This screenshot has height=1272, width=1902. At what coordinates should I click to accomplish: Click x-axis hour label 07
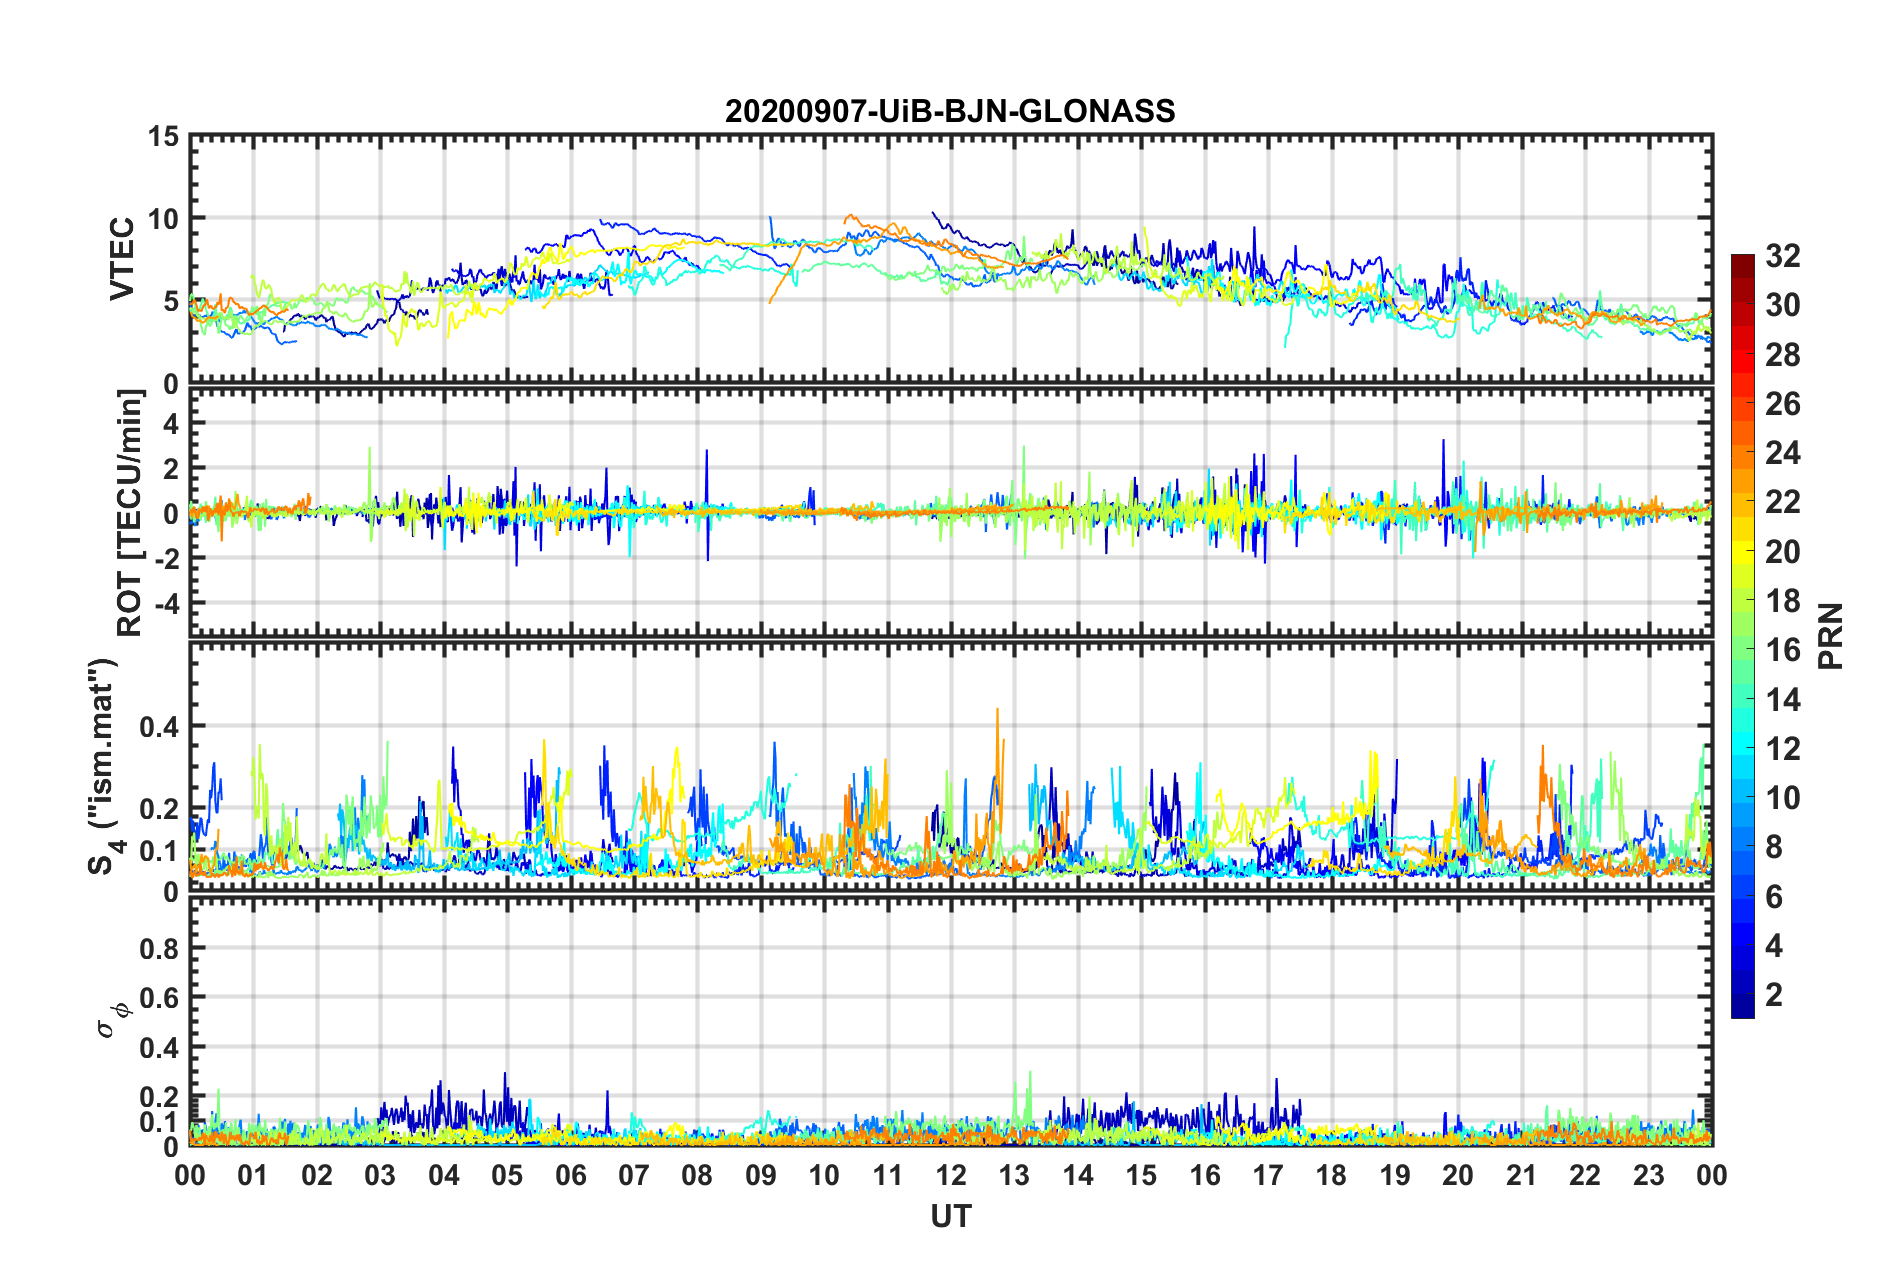coord(634,1176)
